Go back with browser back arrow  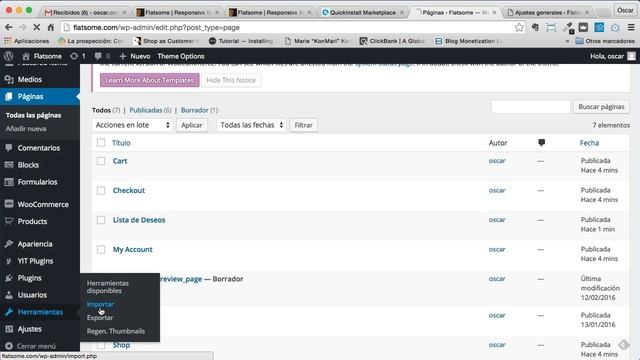[x=9, y=27]
